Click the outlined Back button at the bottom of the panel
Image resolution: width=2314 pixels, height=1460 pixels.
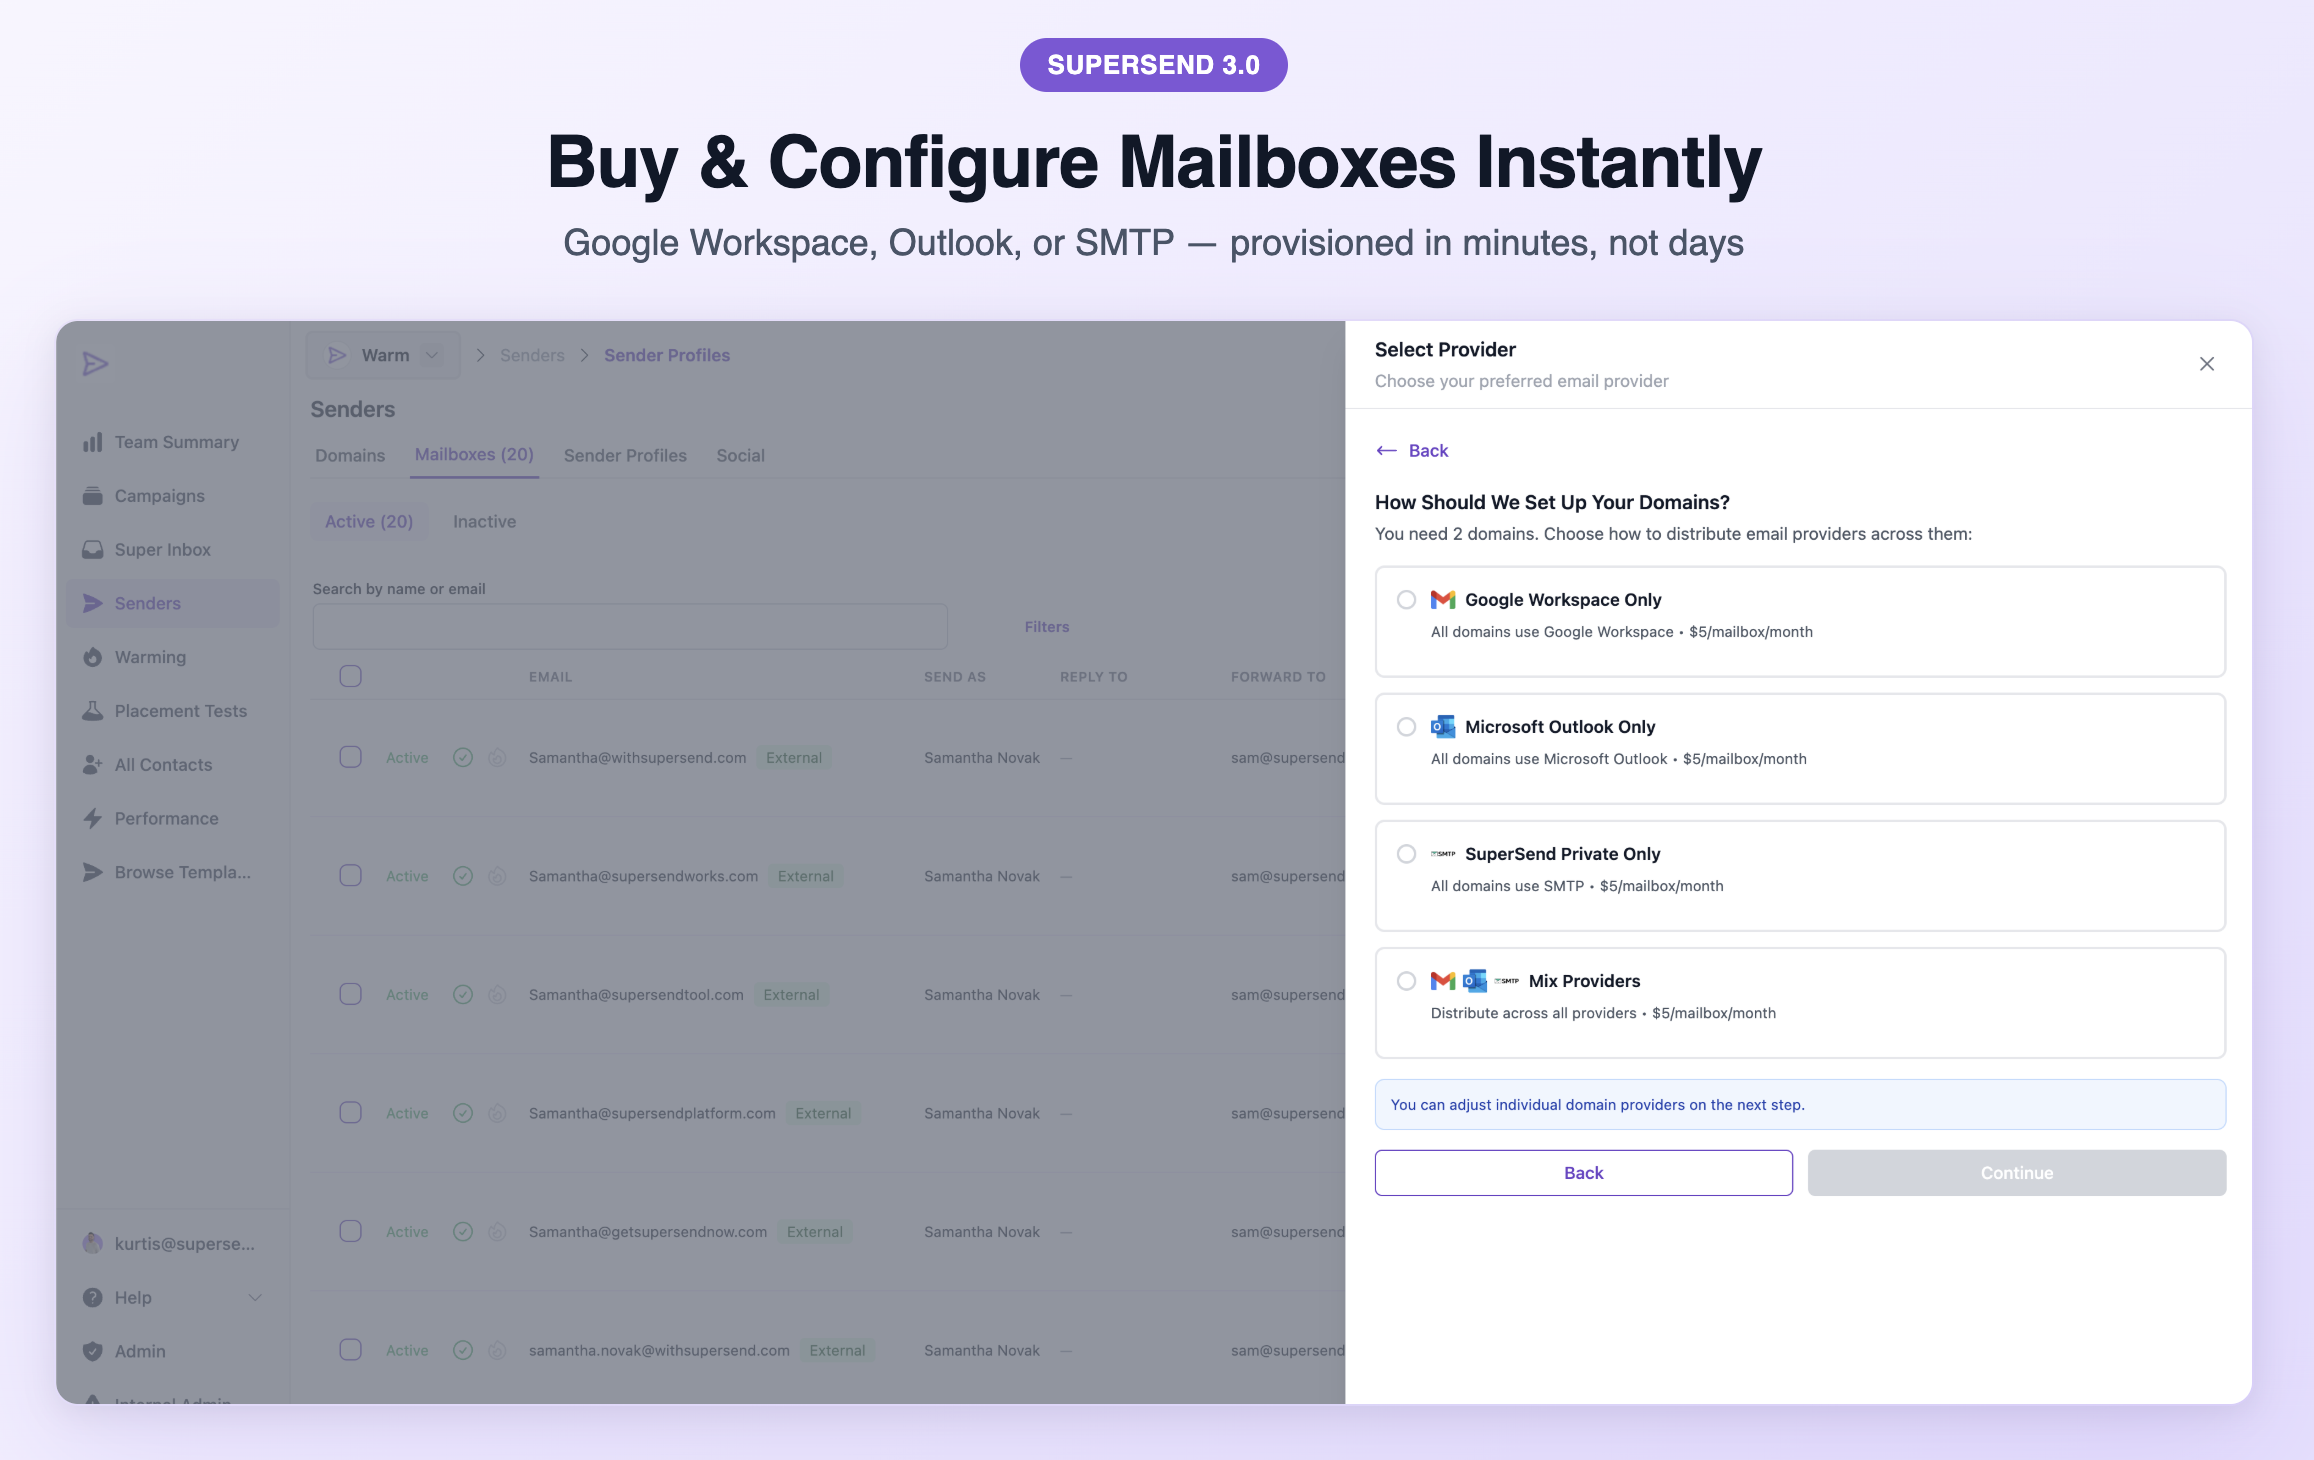(x=1583, y=1173)
